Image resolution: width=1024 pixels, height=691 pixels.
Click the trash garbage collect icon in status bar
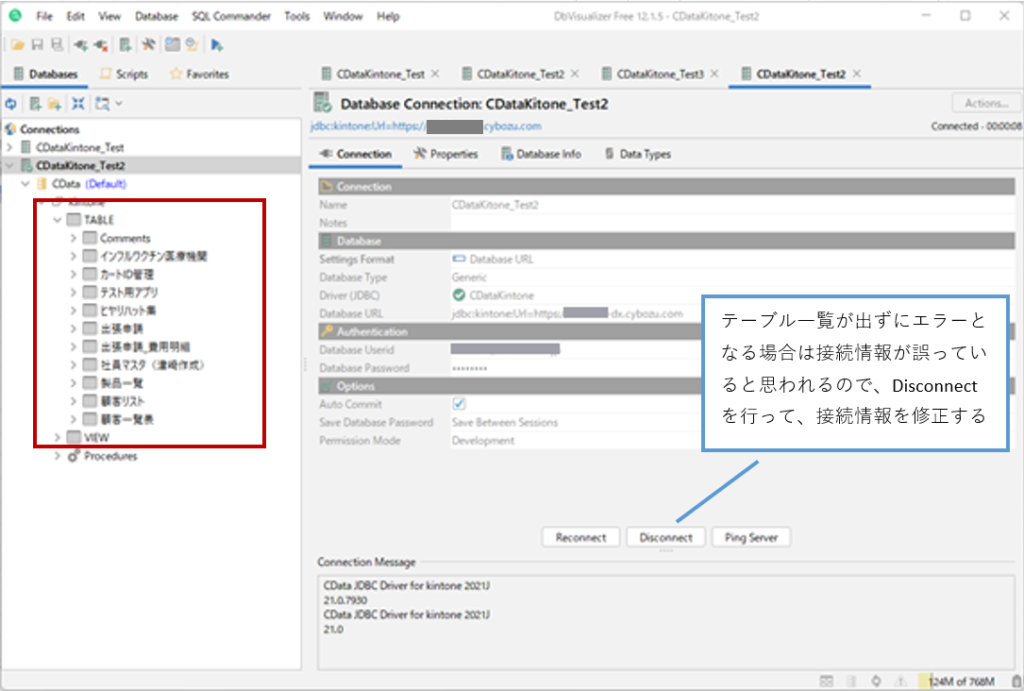pyautogui.click(x=1017, y=681)
